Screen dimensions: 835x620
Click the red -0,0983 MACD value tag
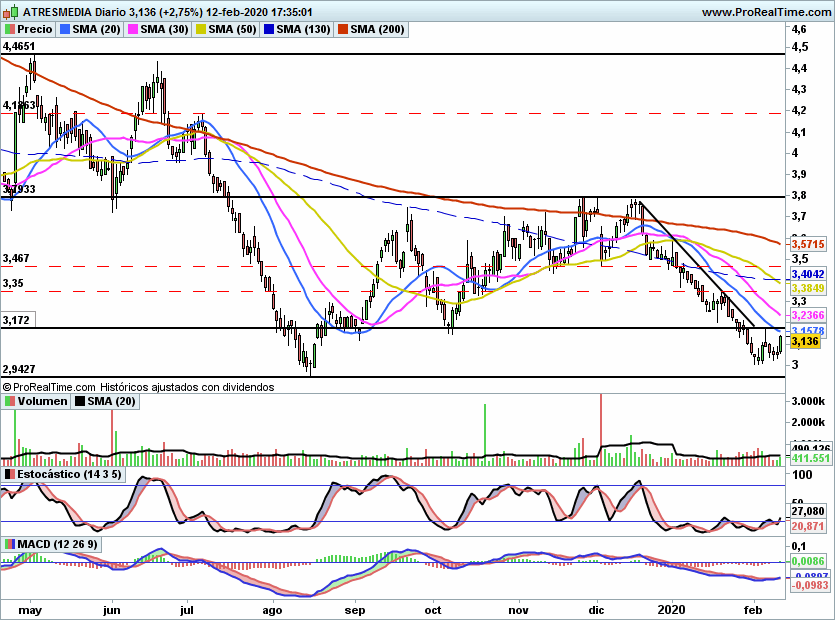(809, 585)
